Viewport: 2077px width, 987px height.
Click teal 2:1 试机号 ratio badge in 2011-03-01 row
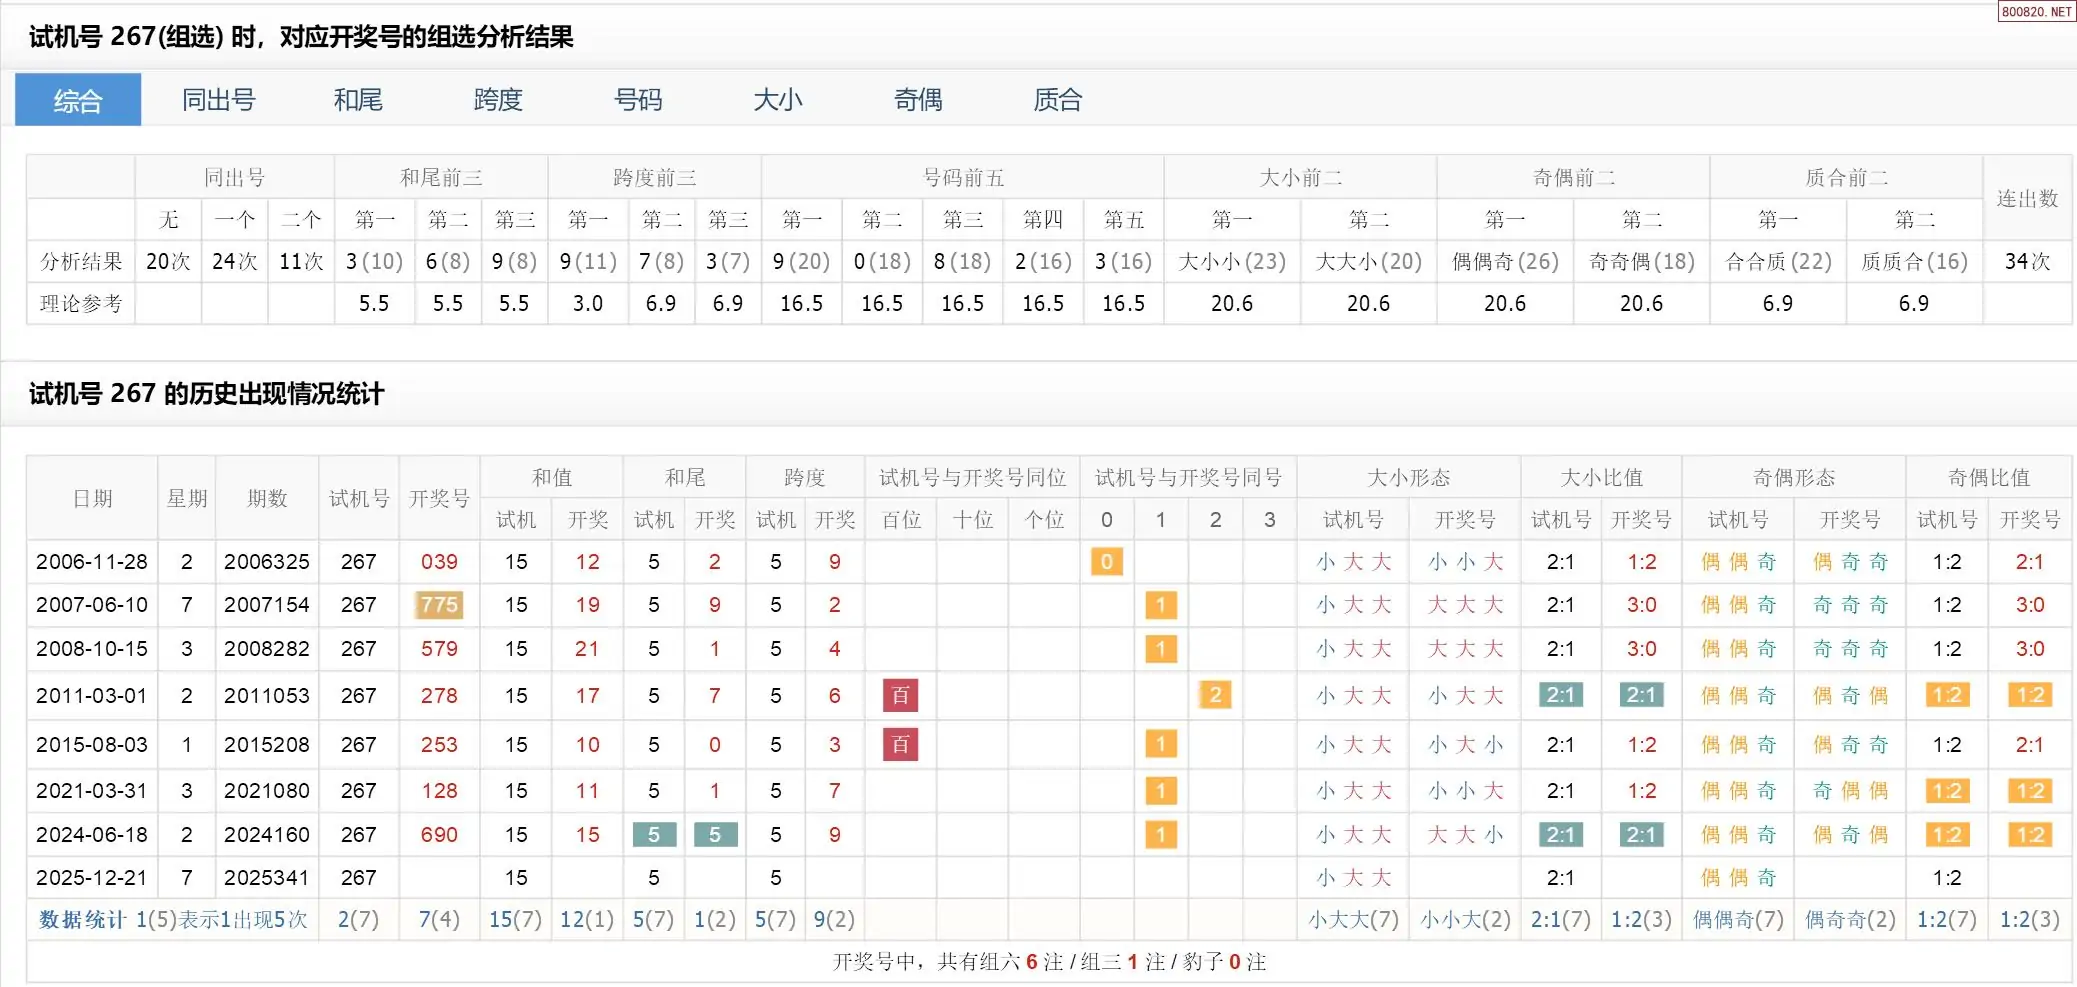(1560, 695)
